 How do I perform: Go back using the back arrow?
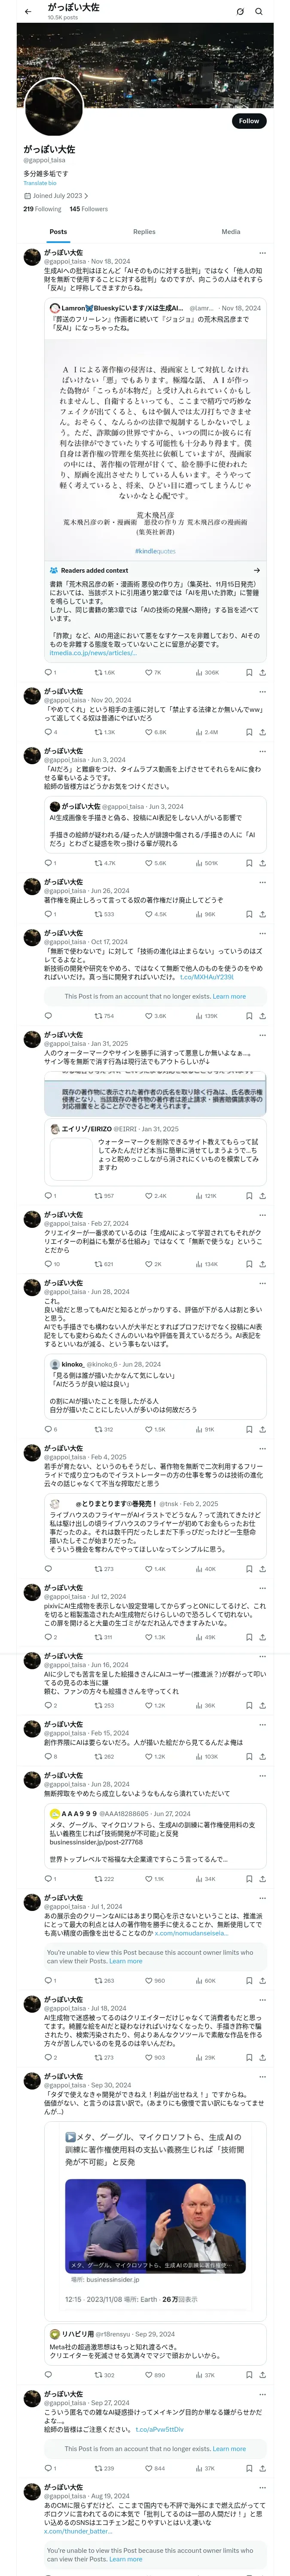point(28,12)
